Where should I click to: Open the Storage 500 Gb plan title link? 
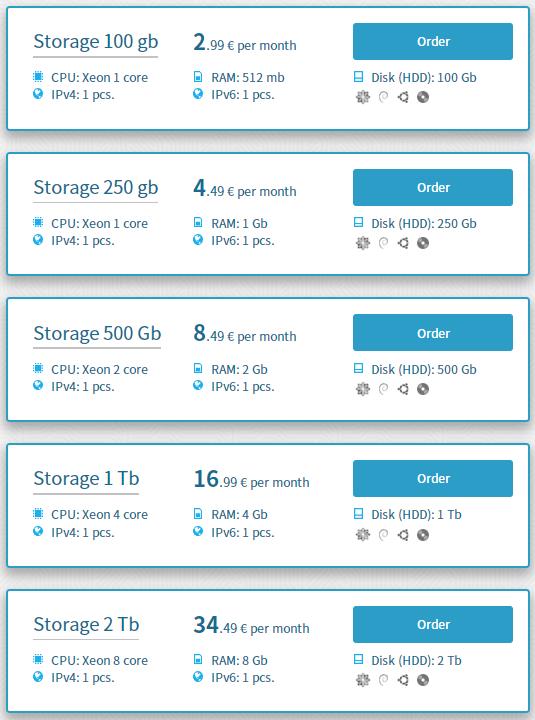pos(97,333)
